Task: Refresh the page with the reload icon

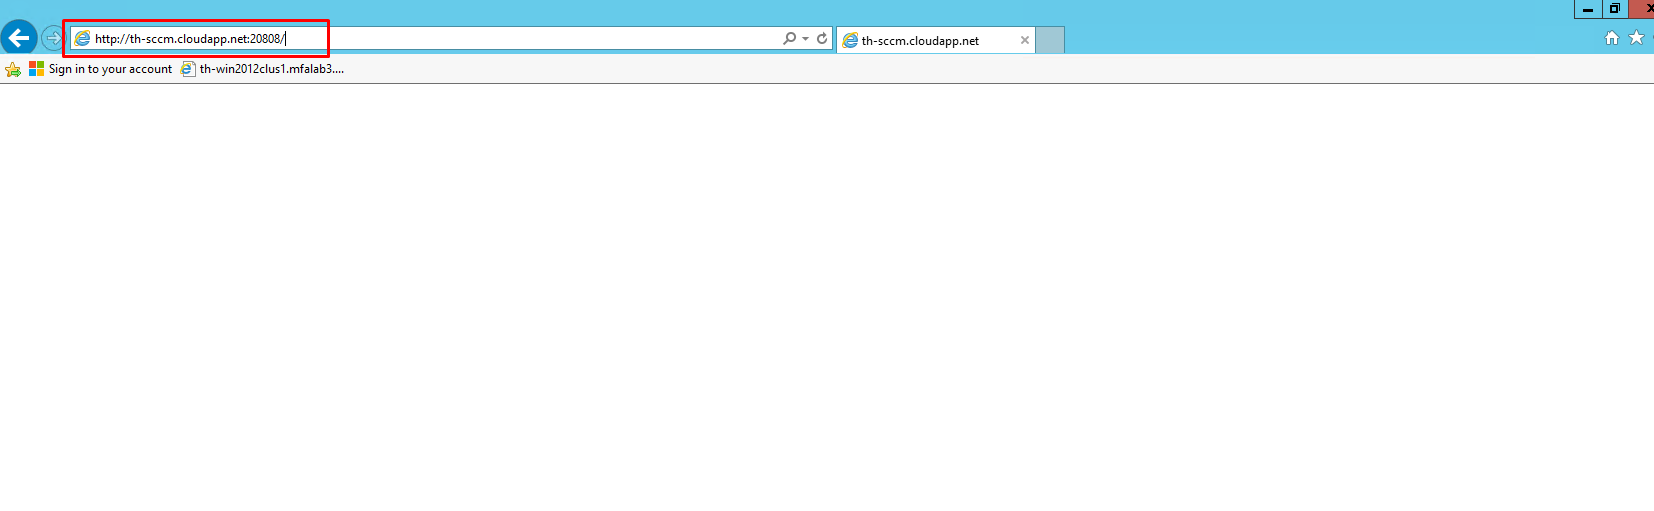Action: [822, 38]
